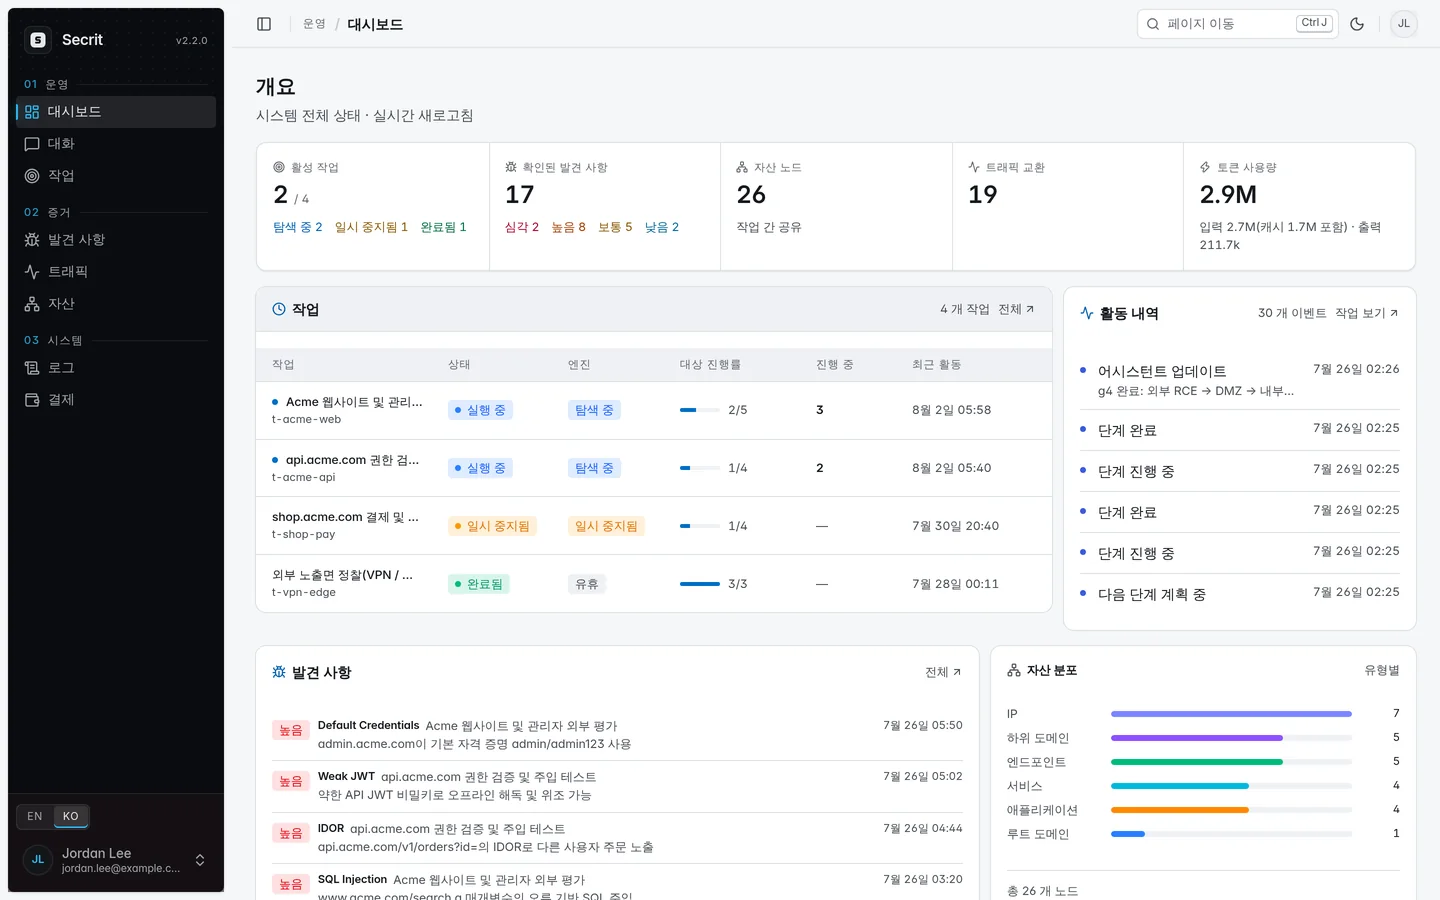Open 대시보드 in the sidebar
This screenshot has width=1440, height=900.
(116, 112)
